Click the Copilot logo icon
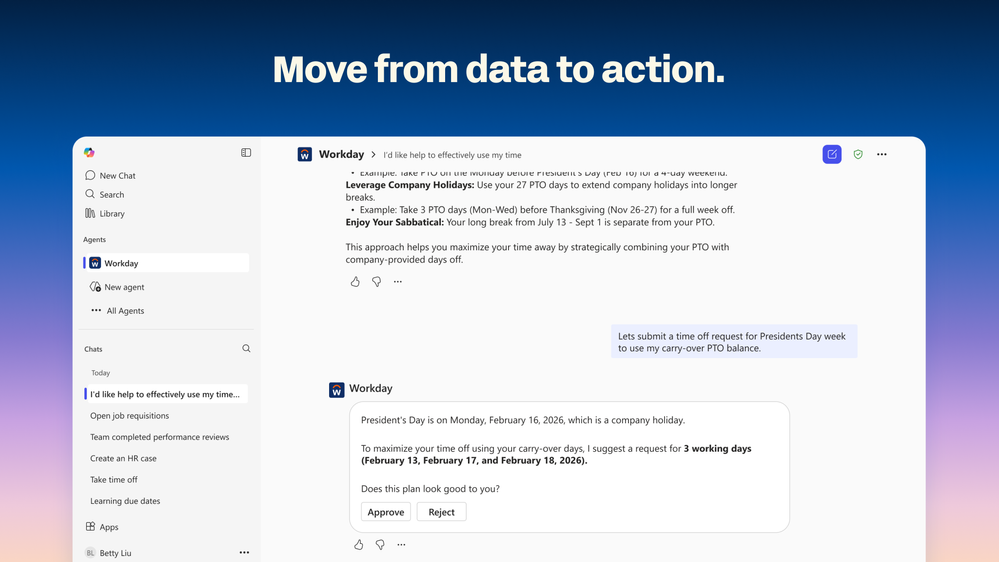Image resolution: width=999 pixels, height=562 pixels. pos(89,152)
